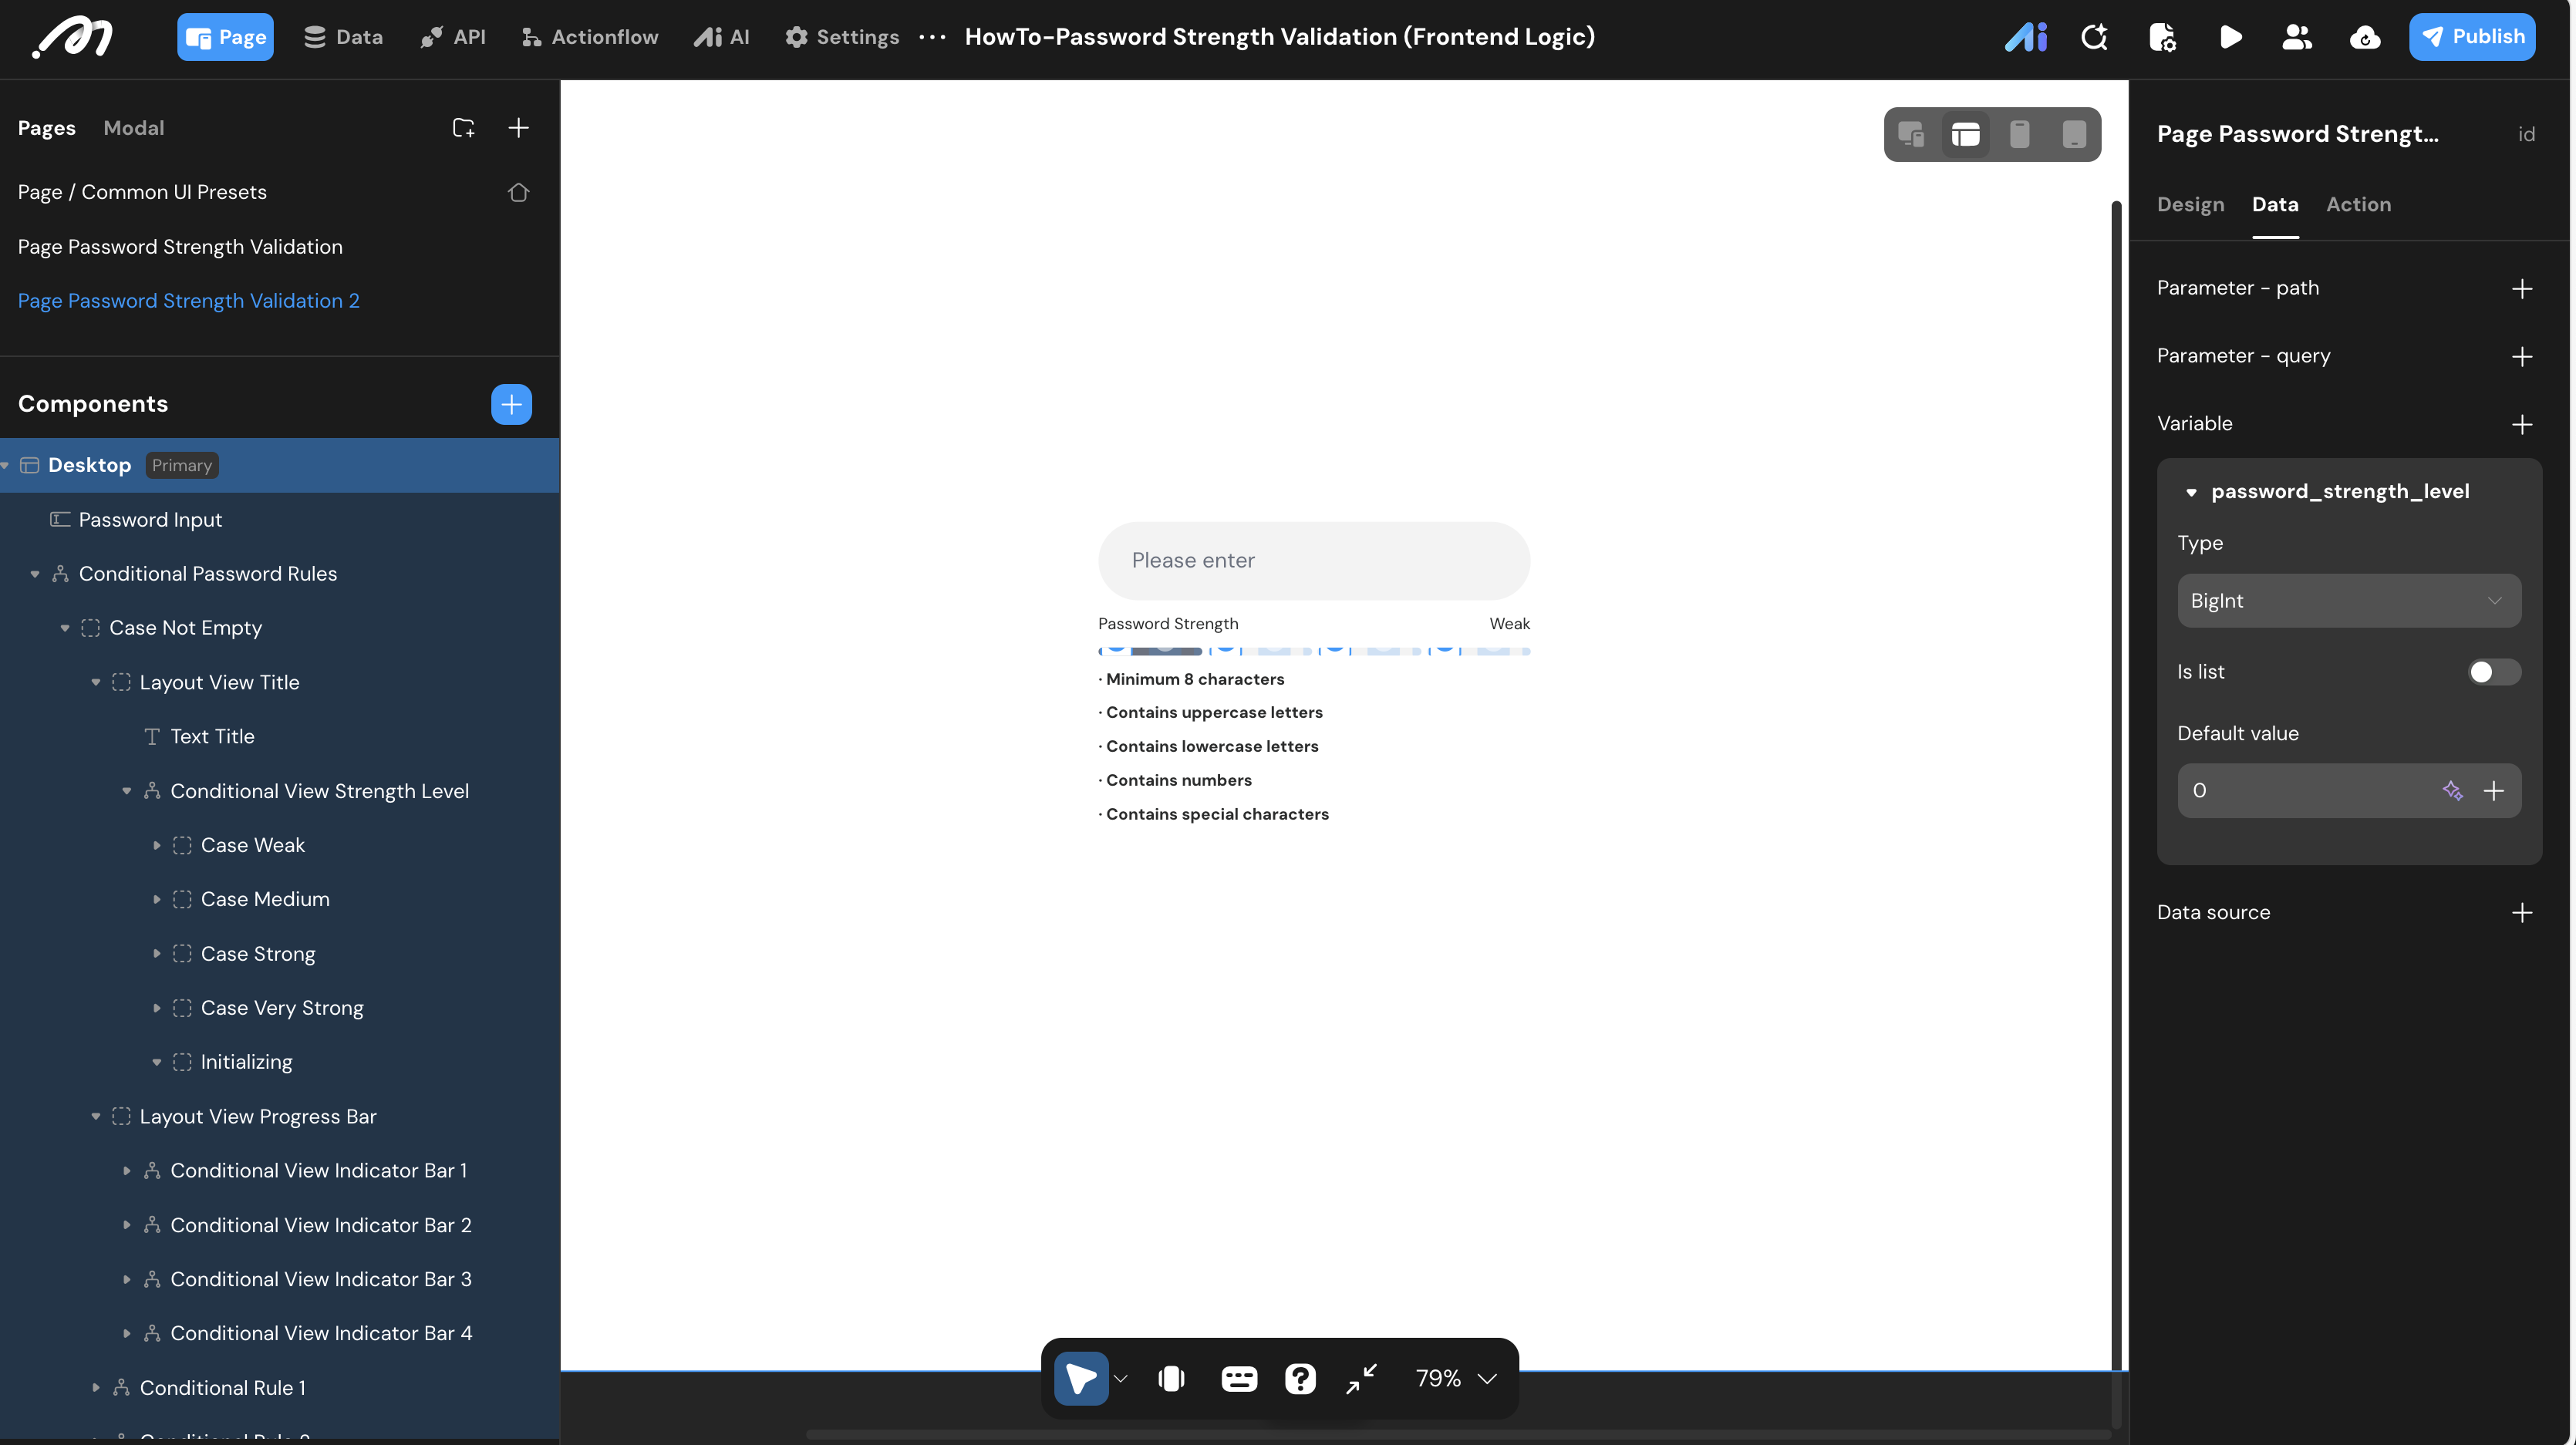The width and height of the screenshot is (2576, 1445).
Task: Click the Please enter password input
Action: pos(1314,561)
